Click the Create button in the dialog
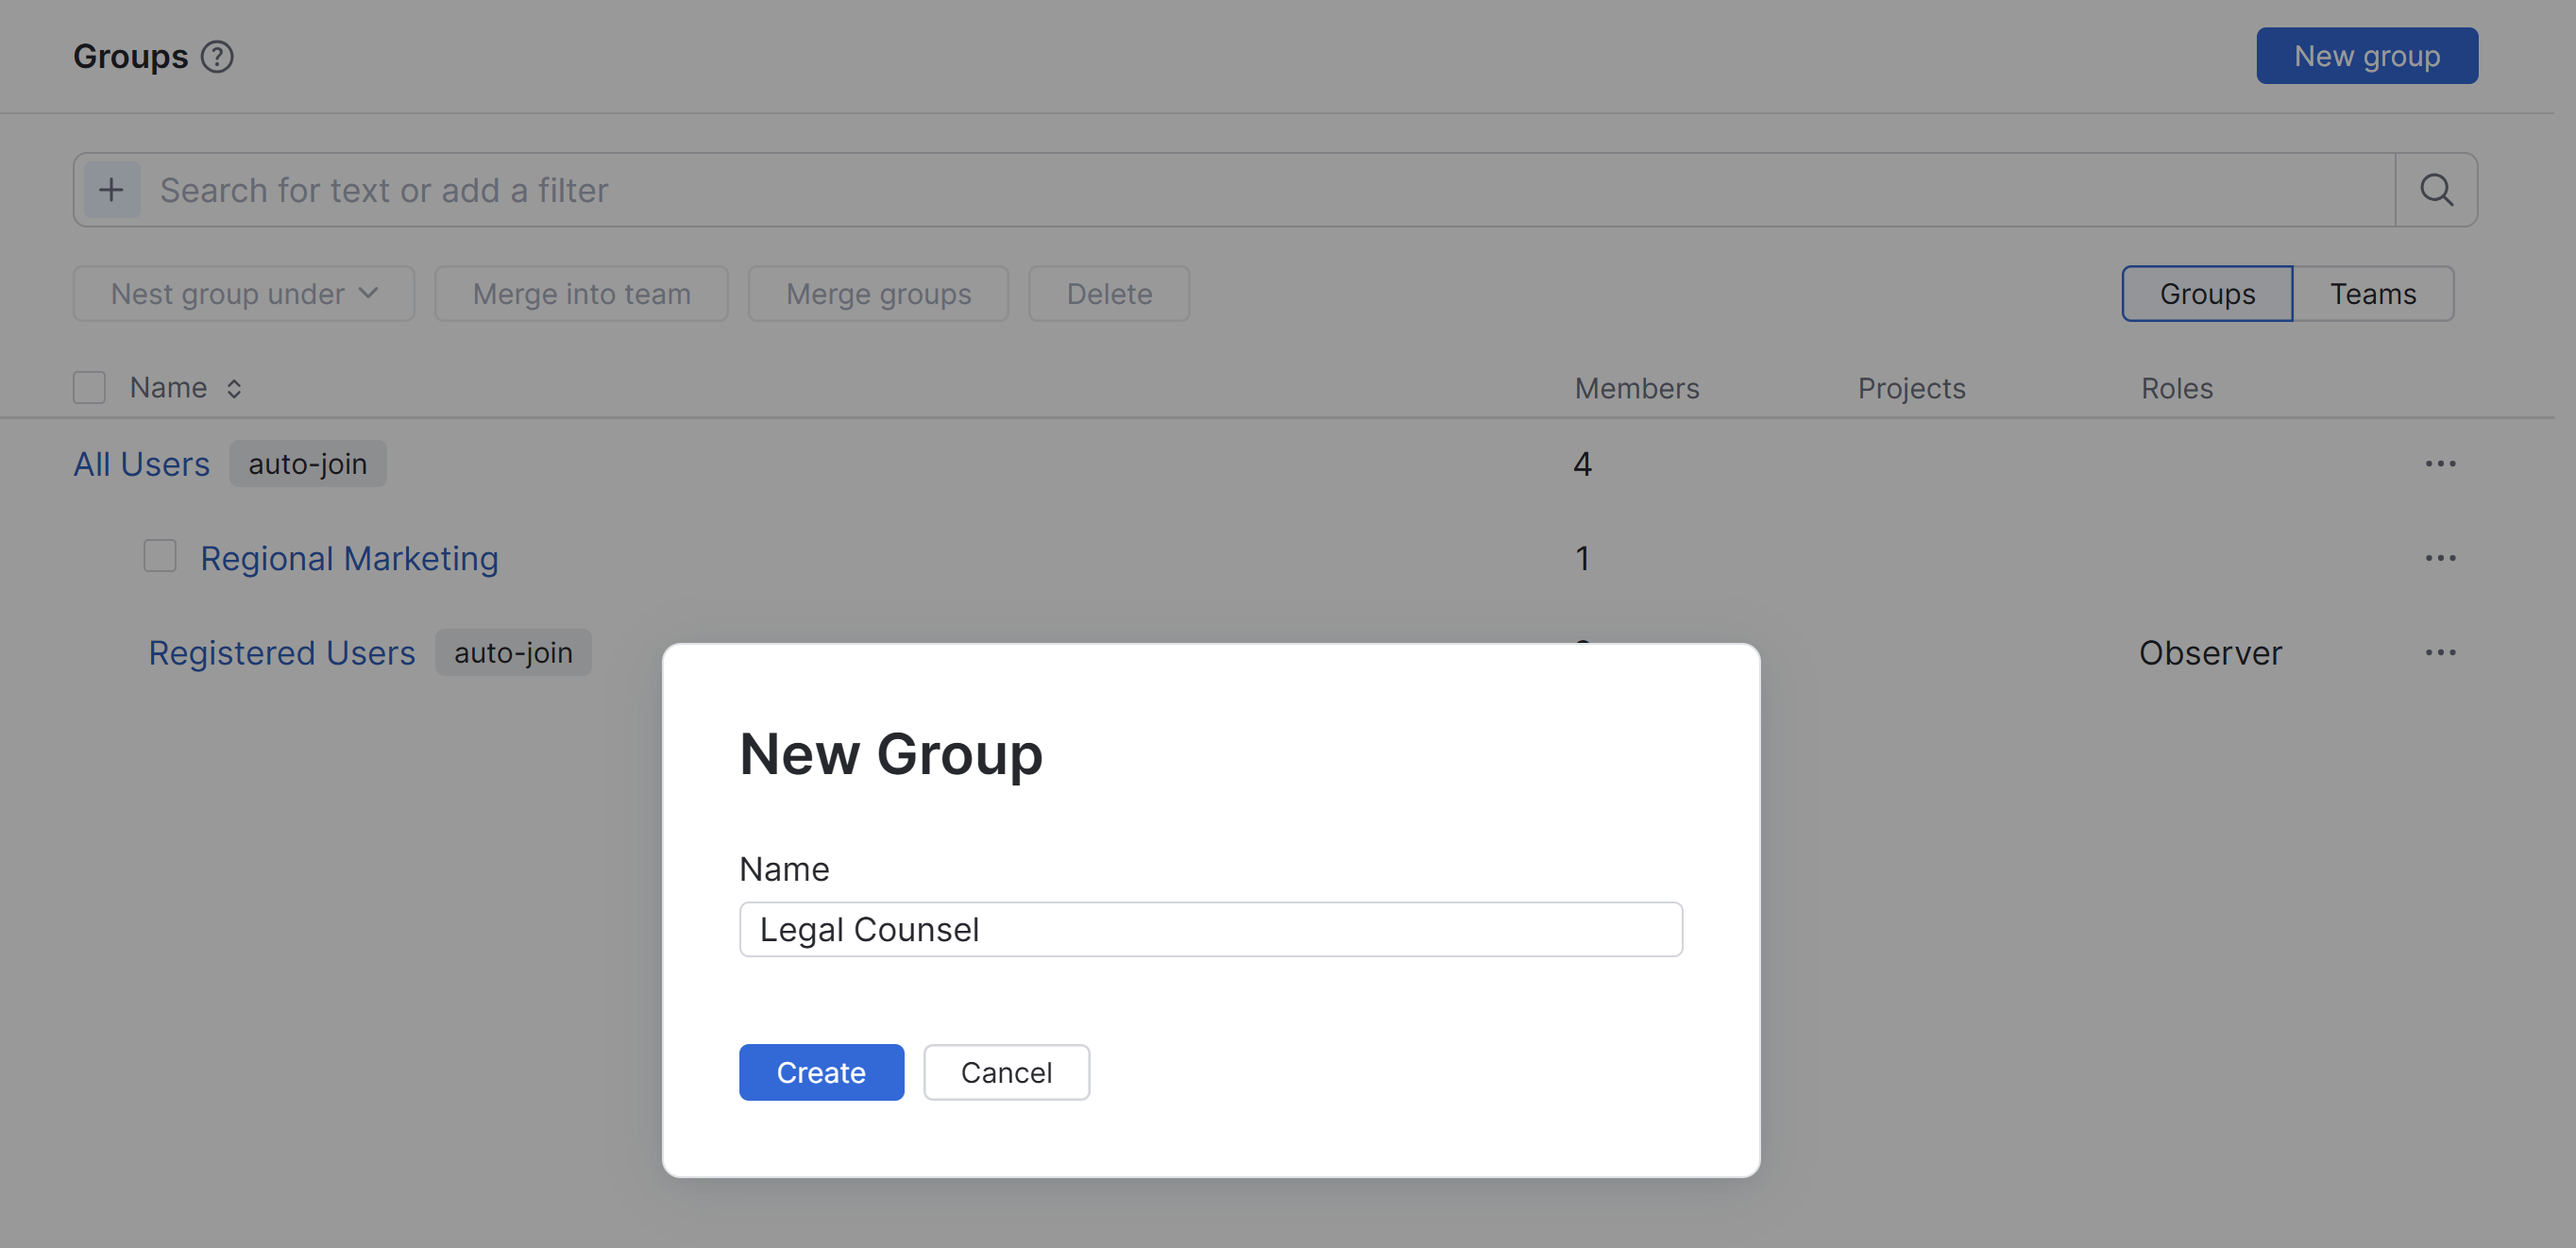Screen dimensions: 2576x1248 pyautogui.click(x=821, y=1071)
